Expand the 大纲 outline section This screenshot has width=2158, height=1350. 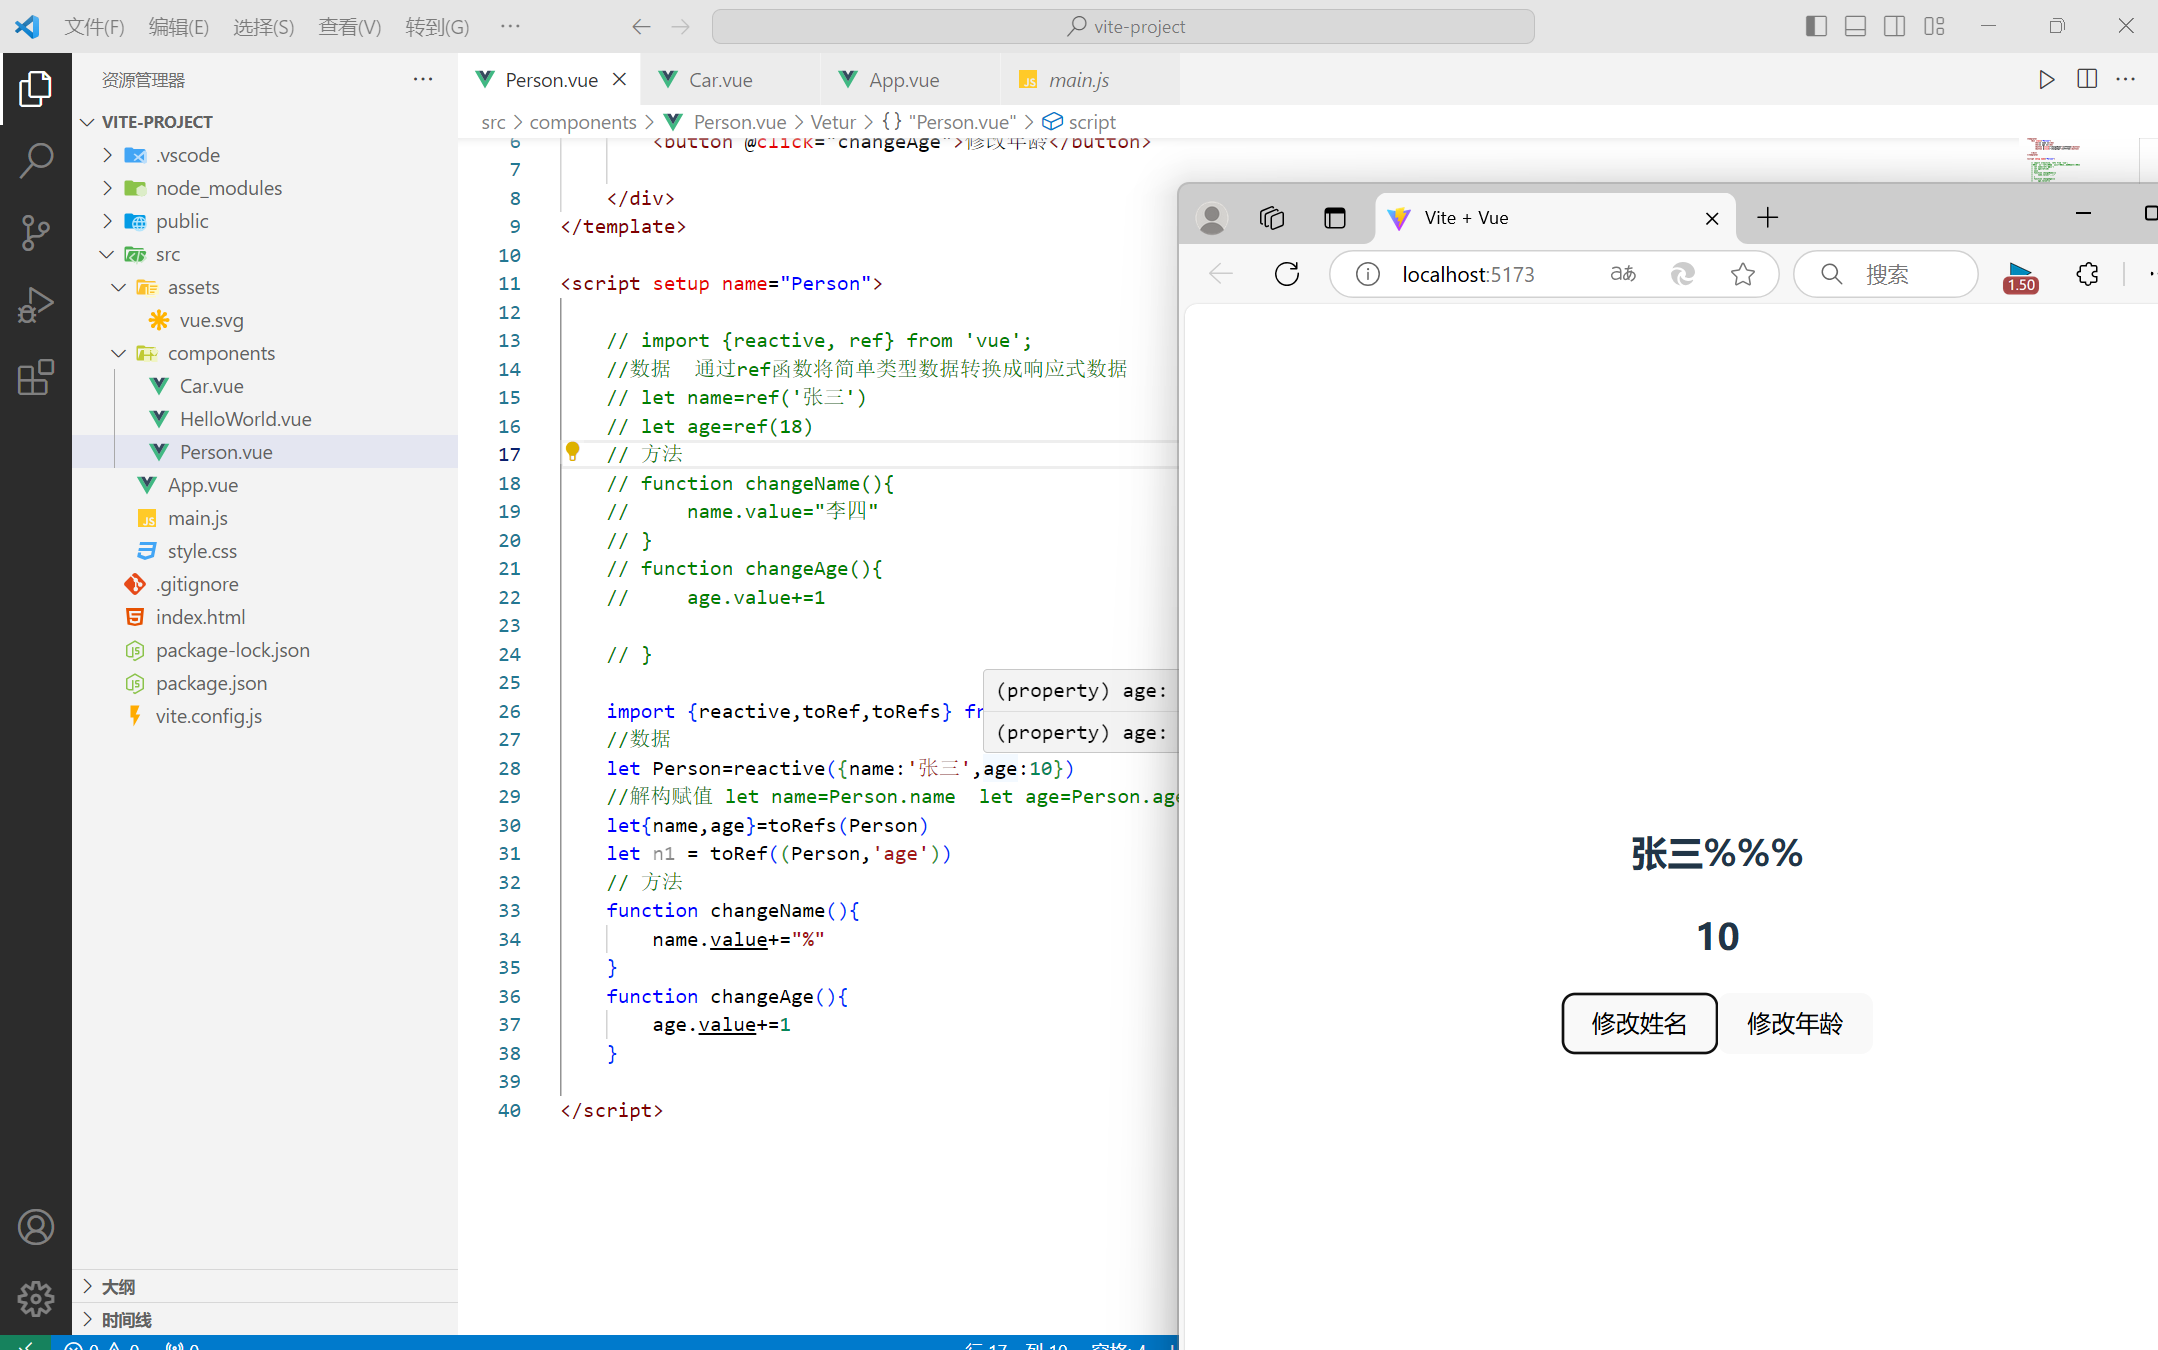click(88, 1286)
